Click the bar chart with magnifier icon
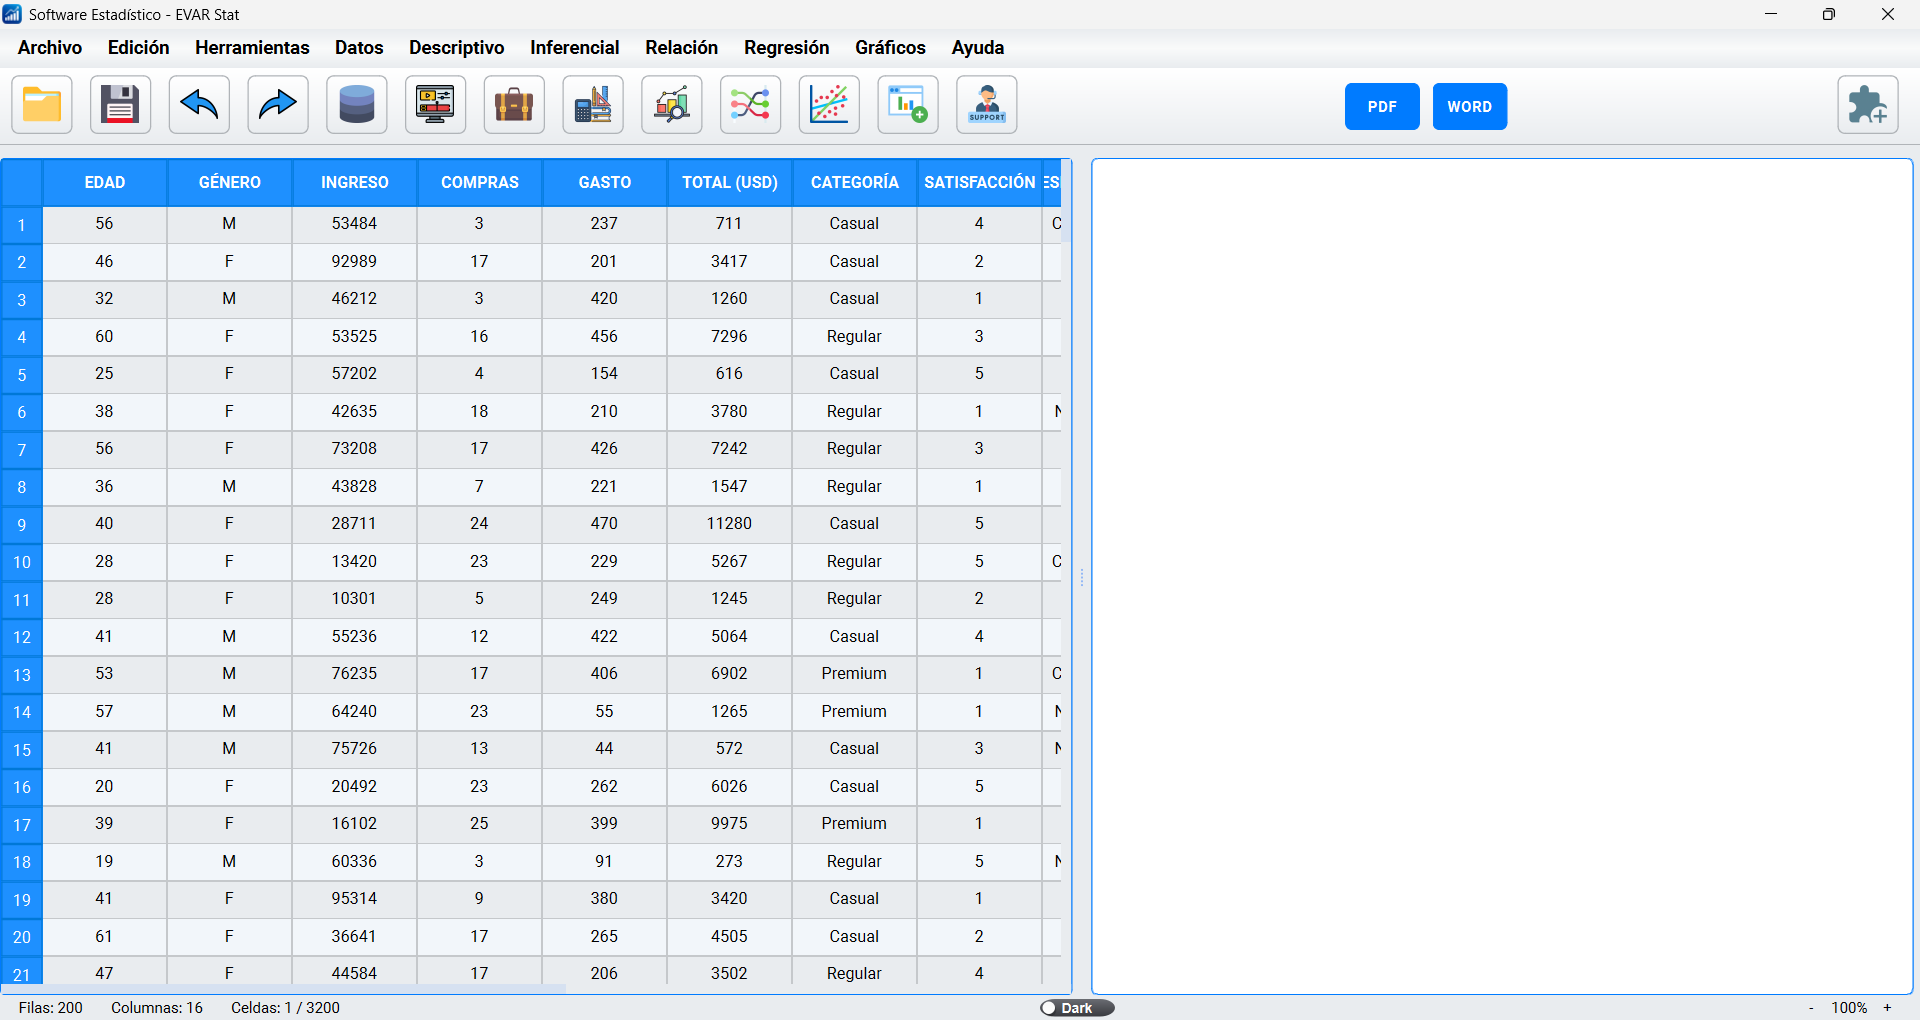The image size is (1920, 1020). (x=672, y=105)
